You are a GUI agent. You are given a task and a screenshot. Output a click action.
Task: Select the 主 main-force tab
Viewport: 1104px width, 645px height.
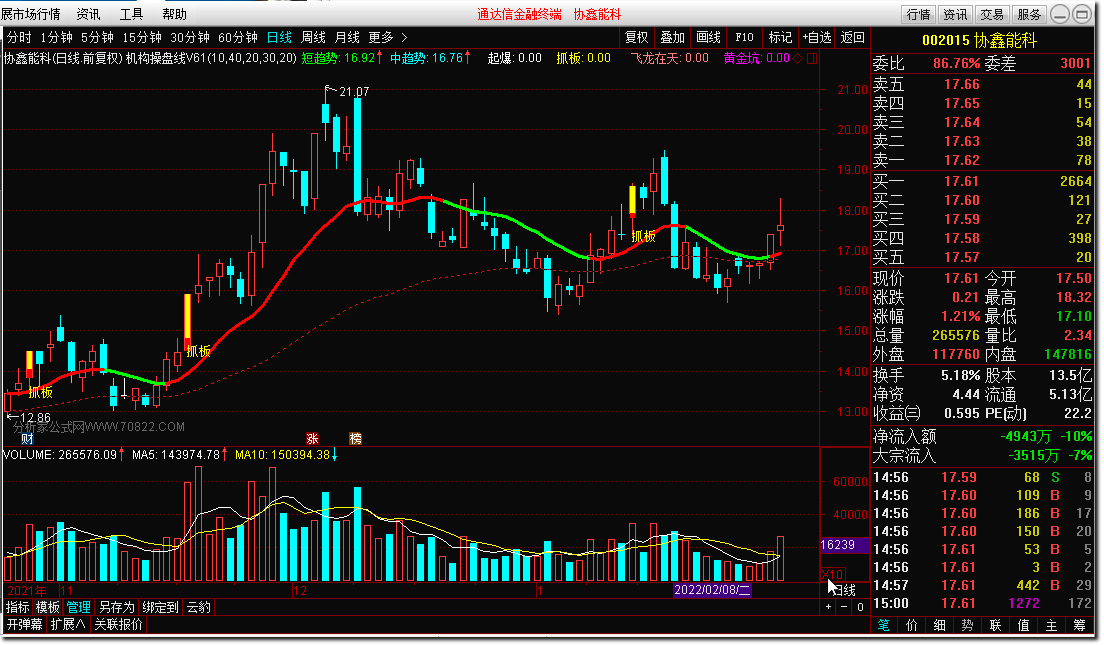point(1051,625)
